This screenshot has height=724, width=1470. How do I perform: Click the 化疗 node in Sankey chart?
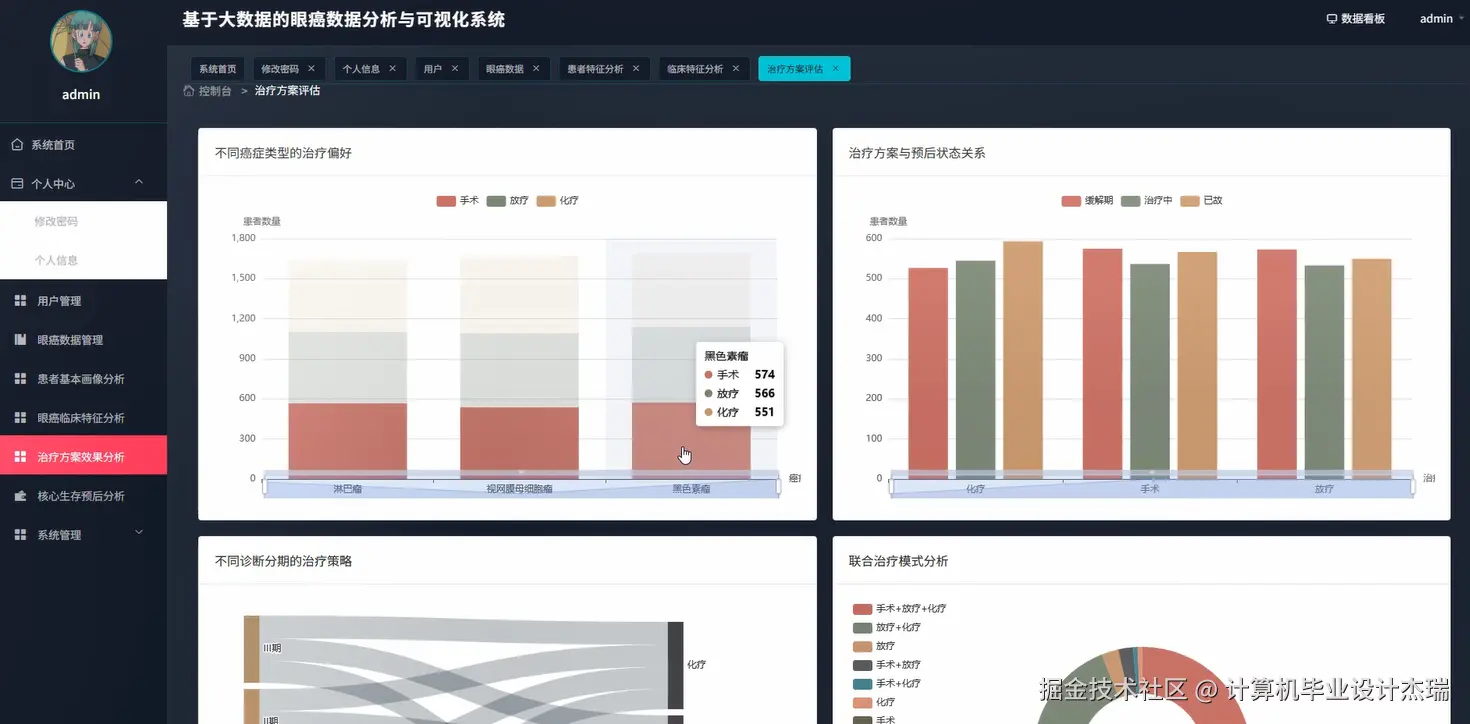[x=675, y=664]
